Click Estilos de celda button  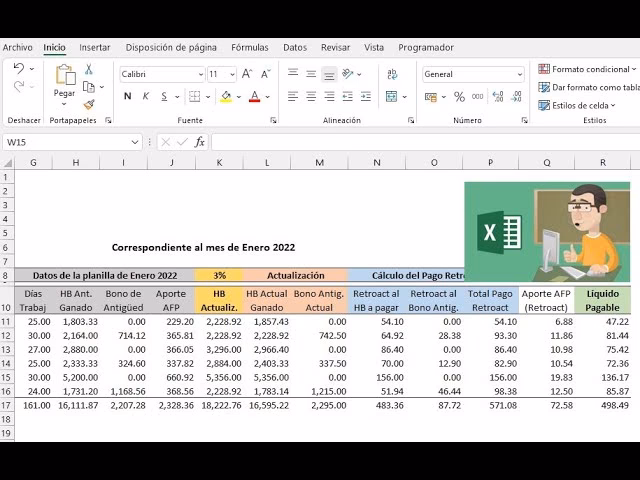[x=576, y=105]
